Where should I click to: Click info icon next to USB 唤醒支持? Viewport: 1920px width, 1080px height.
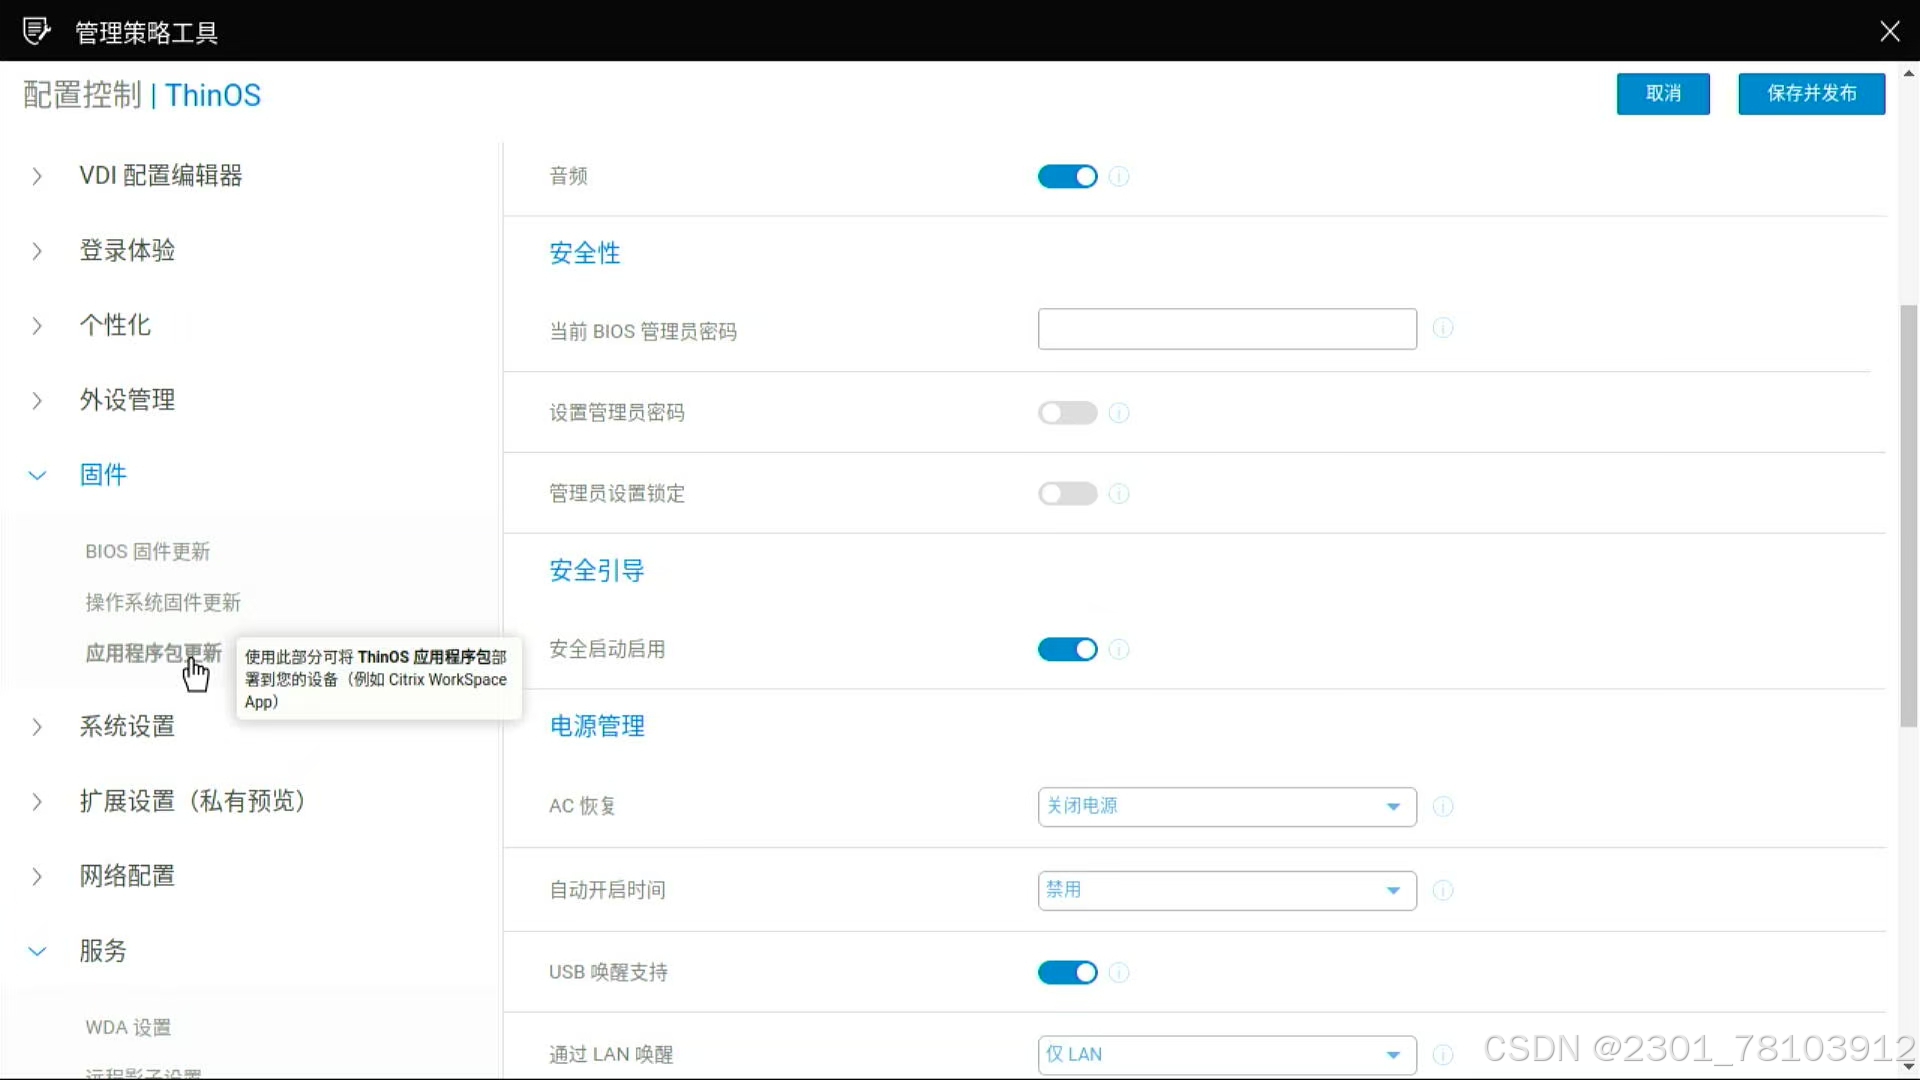pyautogui.click(x=1119, y=973)
